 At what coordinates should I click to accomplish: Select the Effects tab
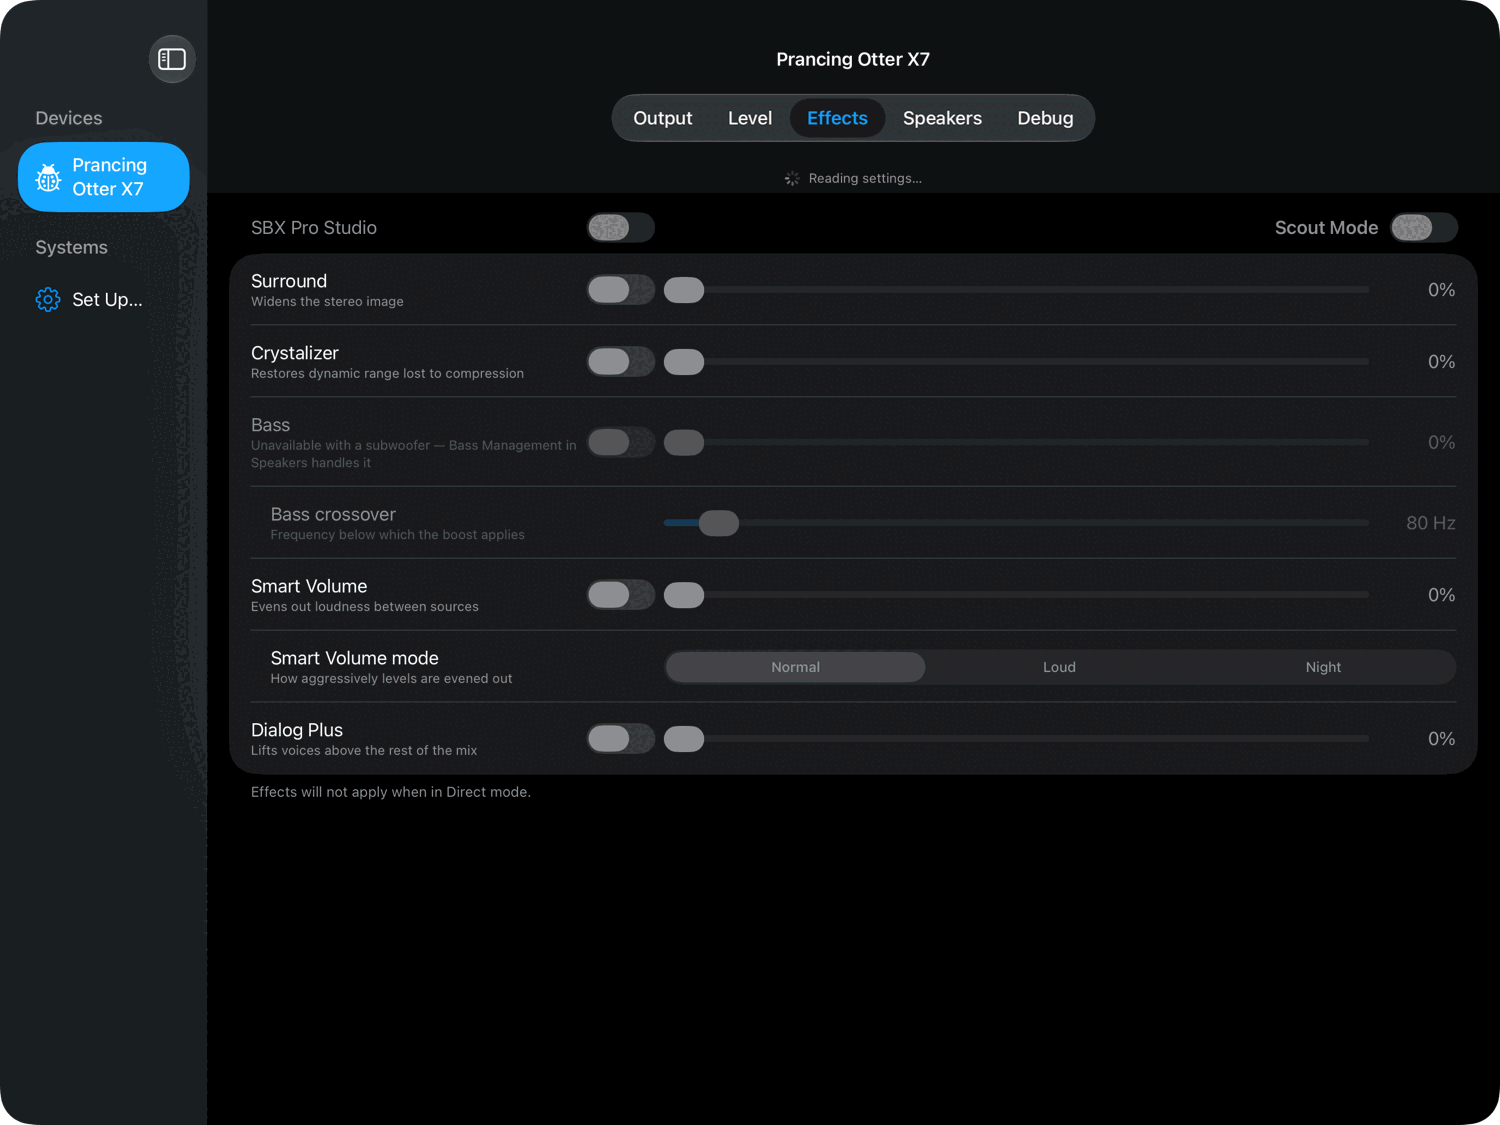(x=837, y=118)
